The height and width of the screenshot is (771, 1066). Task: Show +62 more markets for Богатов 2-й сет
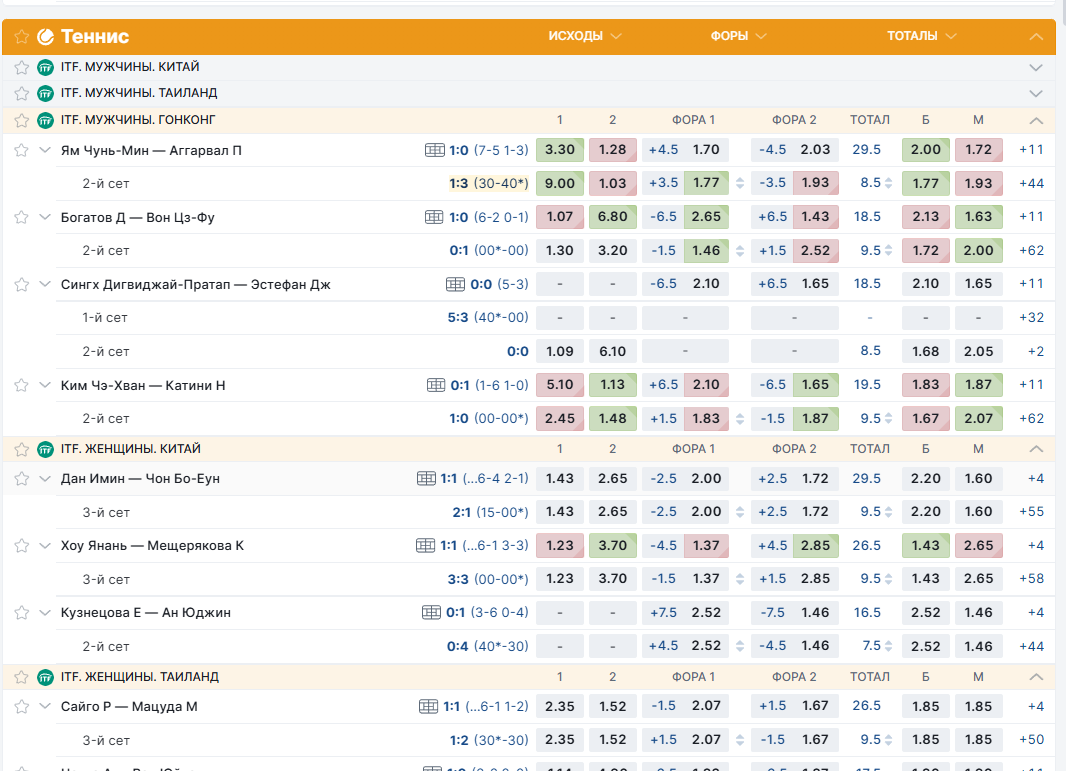click(x=1030, y=251)
